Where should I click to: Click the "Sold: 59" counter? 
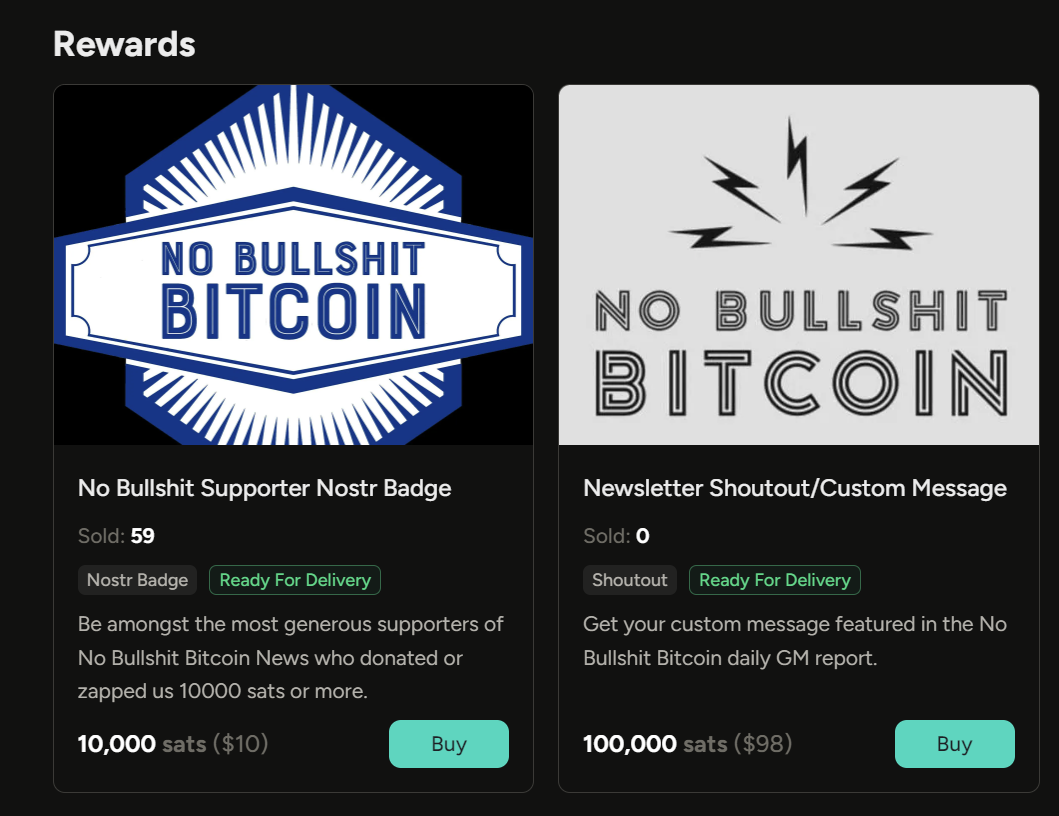(x=116, y=536)
